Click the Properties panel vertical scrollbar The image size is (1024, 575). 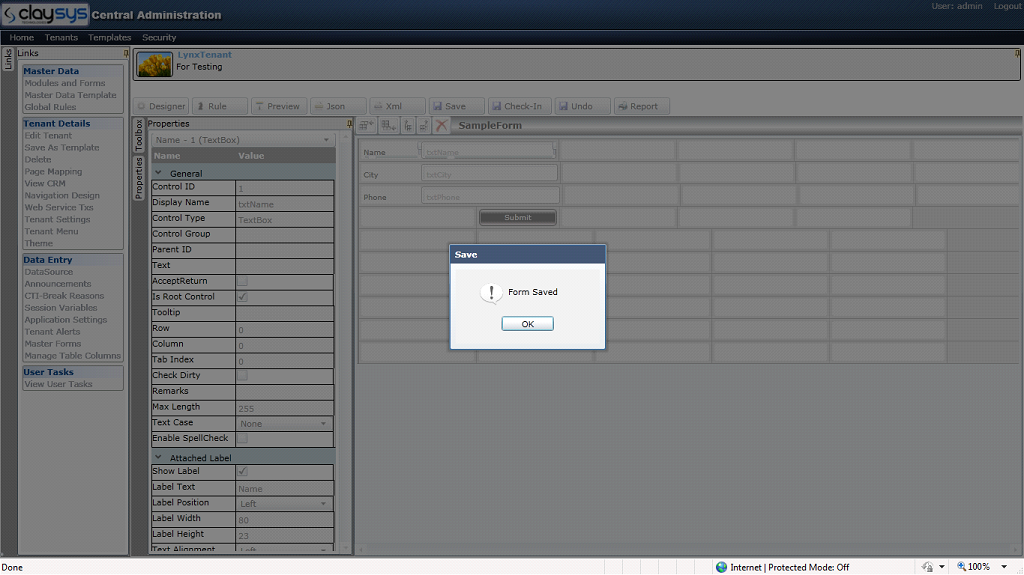pos(345,341)
